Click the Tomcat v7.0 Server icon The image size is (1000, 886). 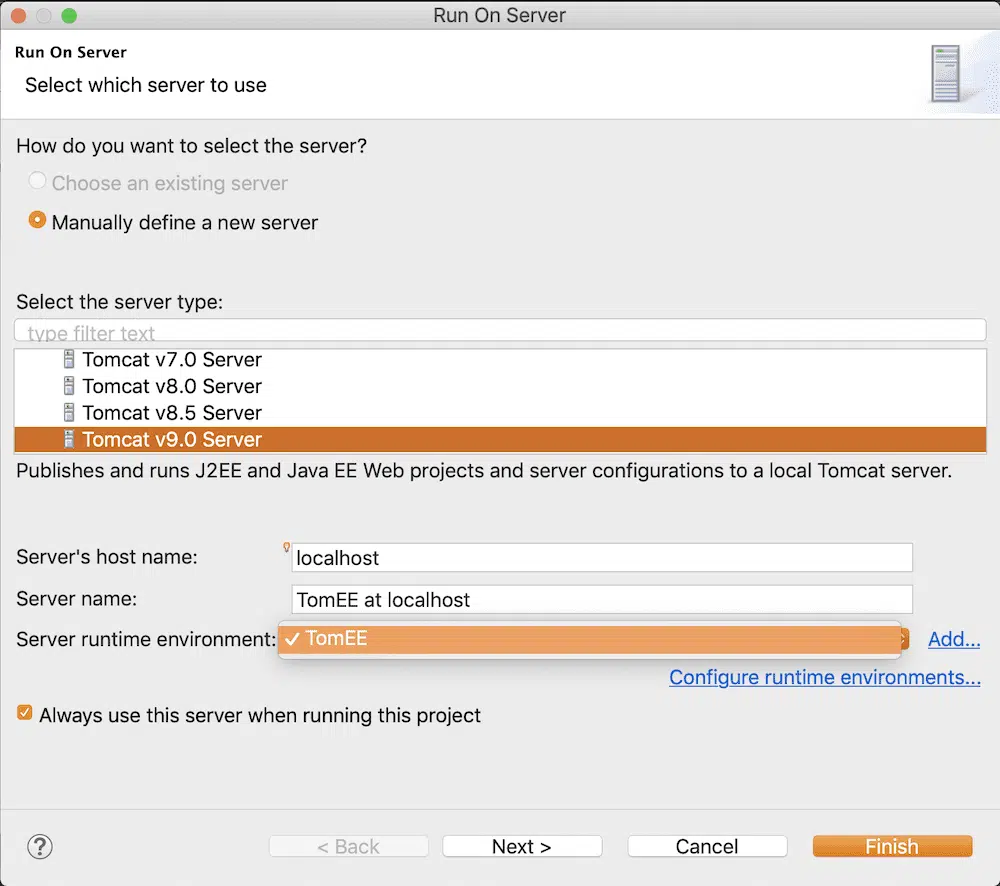click(68, 360)
